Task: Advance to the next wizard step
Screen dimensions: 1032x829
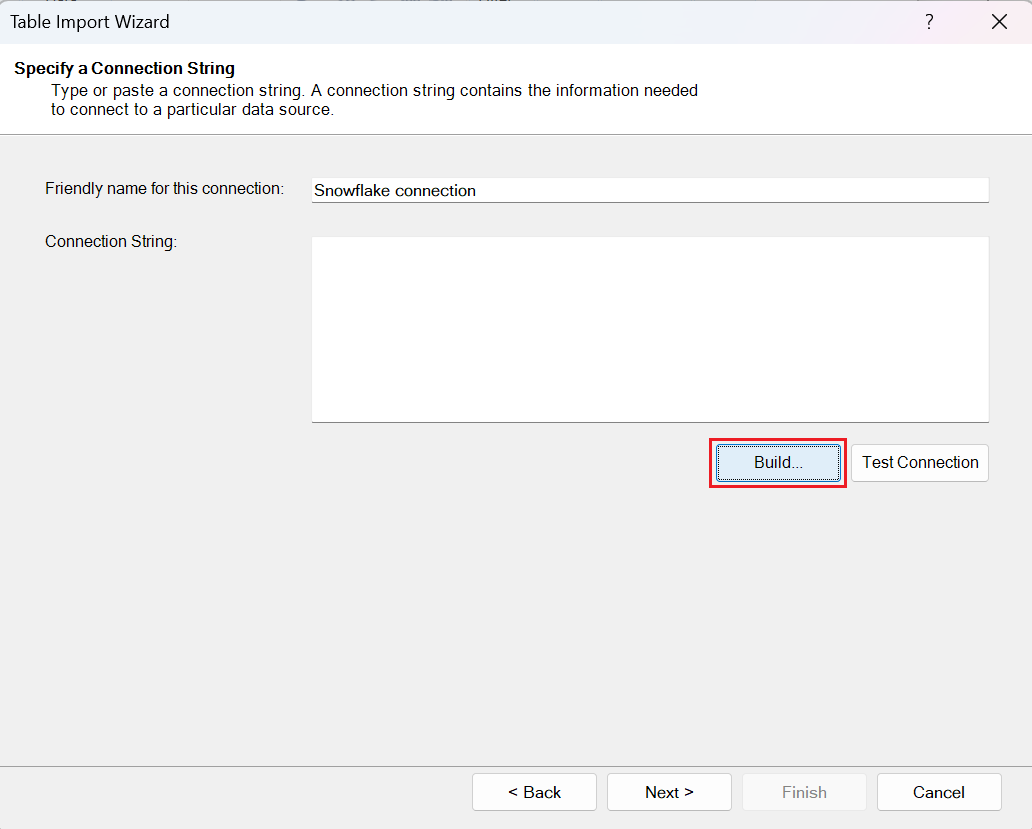Action: (x=669, y=792)
